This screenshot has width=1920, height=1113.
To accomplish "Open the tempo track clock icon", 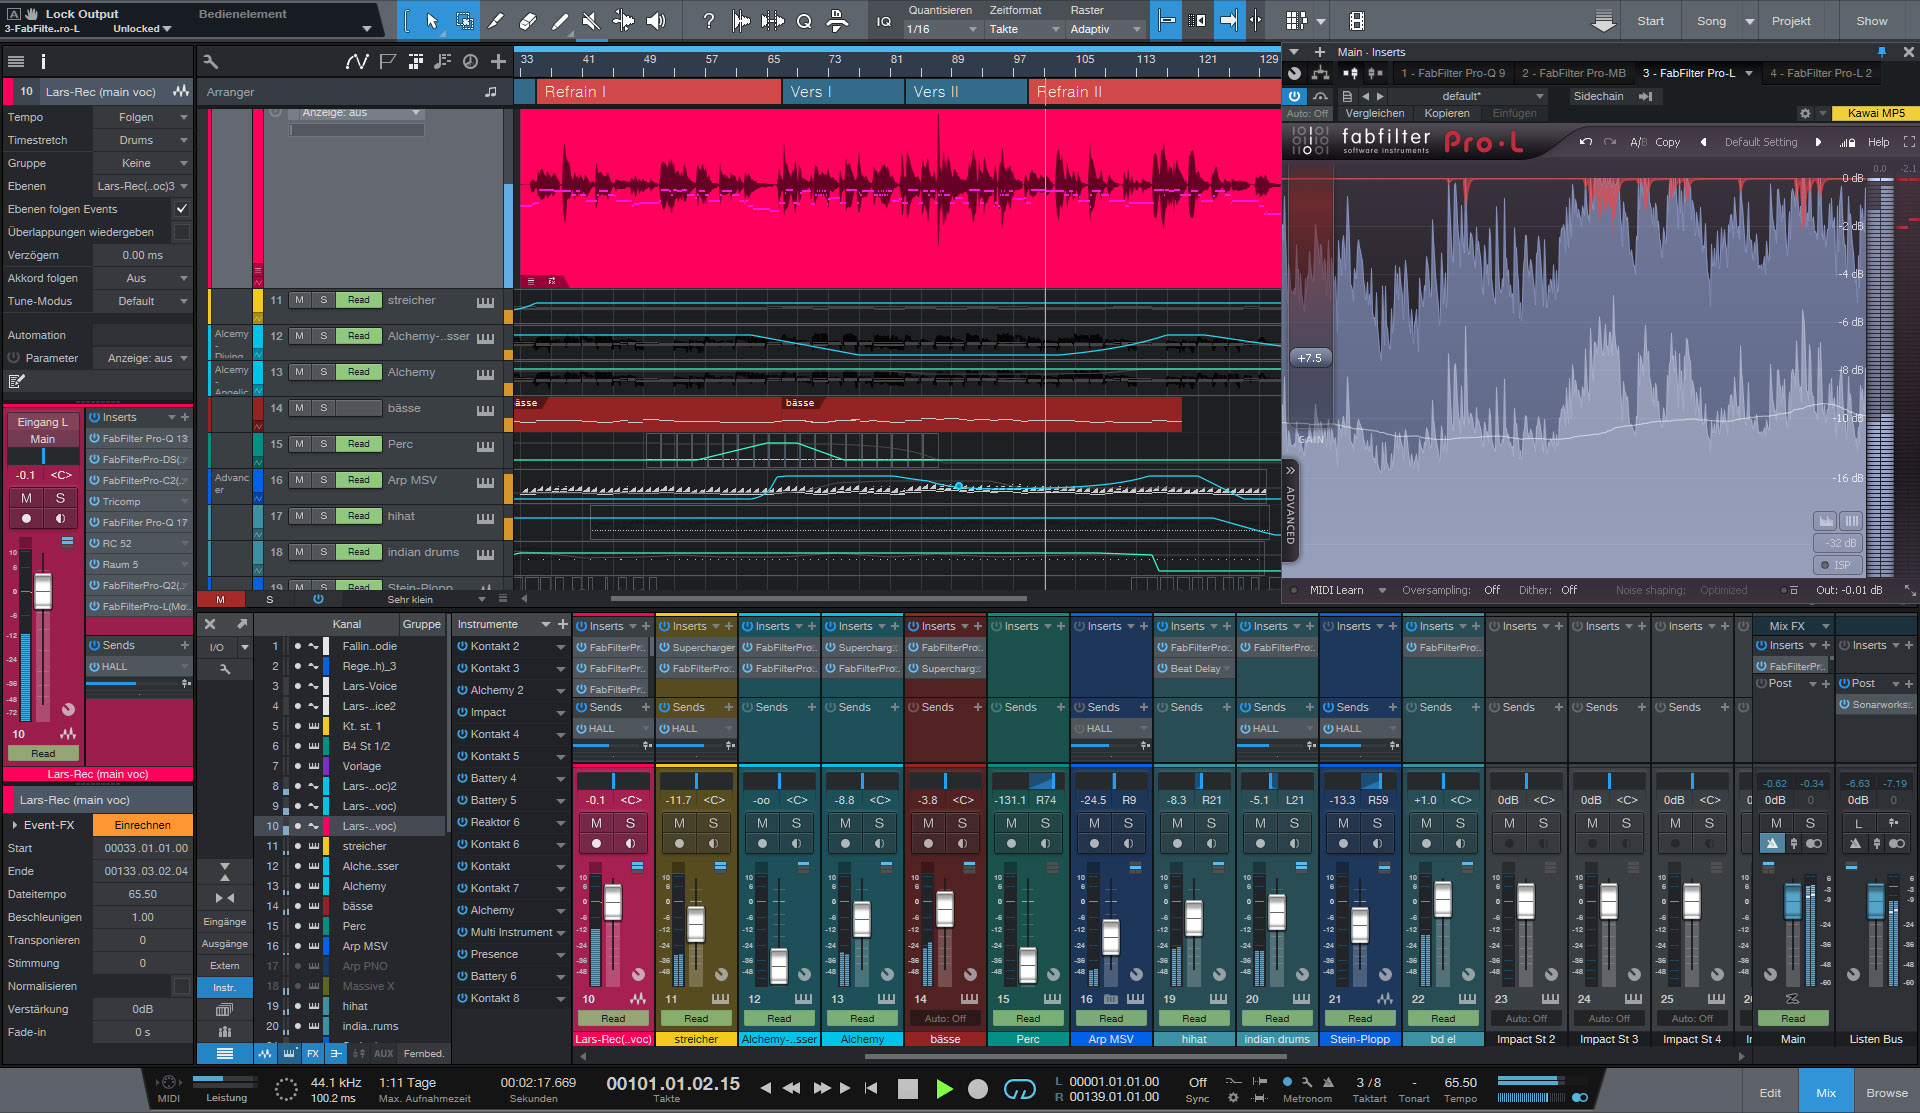I will [470, 62].
